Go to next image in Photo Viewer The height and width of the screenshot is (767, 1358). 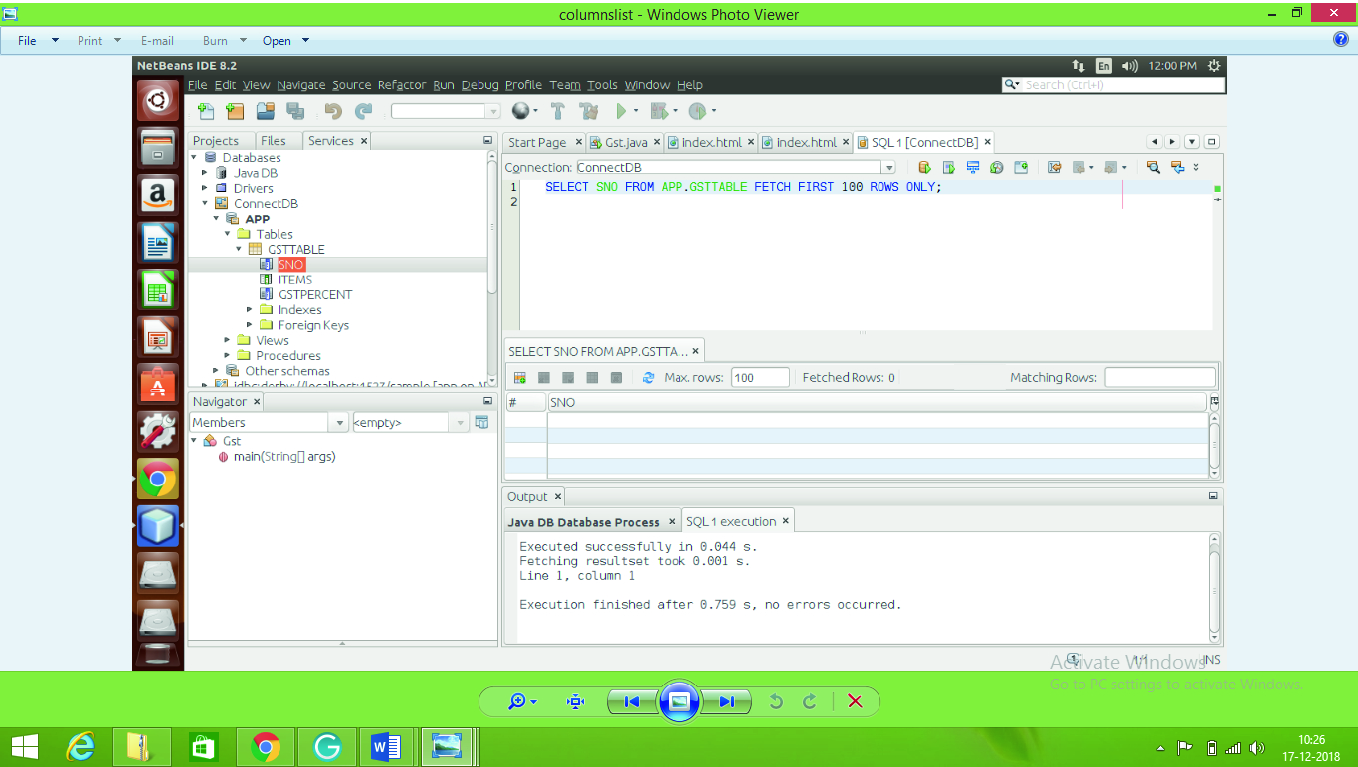pyautogui.click(x=726, y=701)
